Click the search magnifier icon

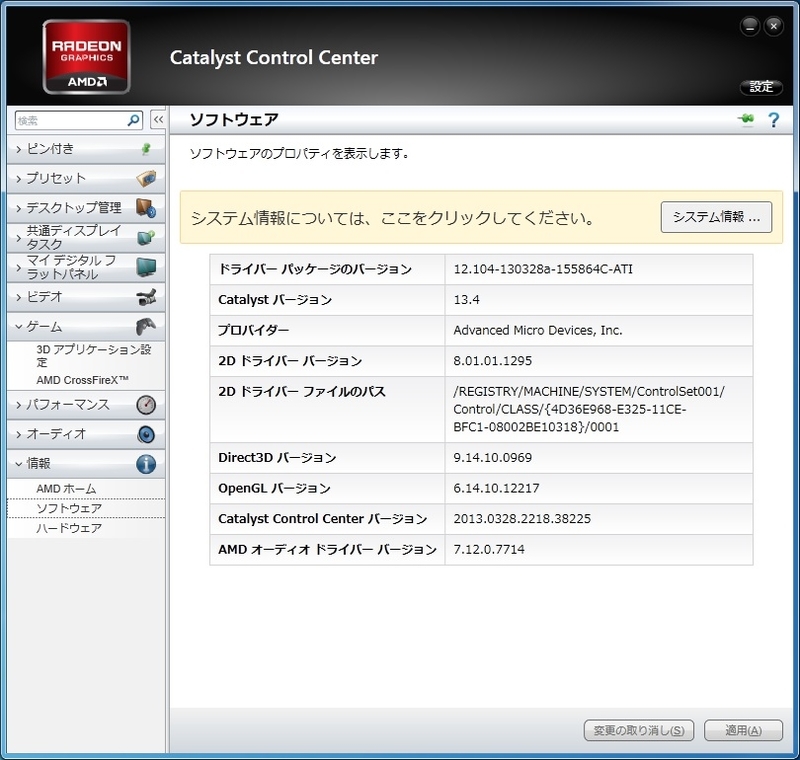coord(133,120)
